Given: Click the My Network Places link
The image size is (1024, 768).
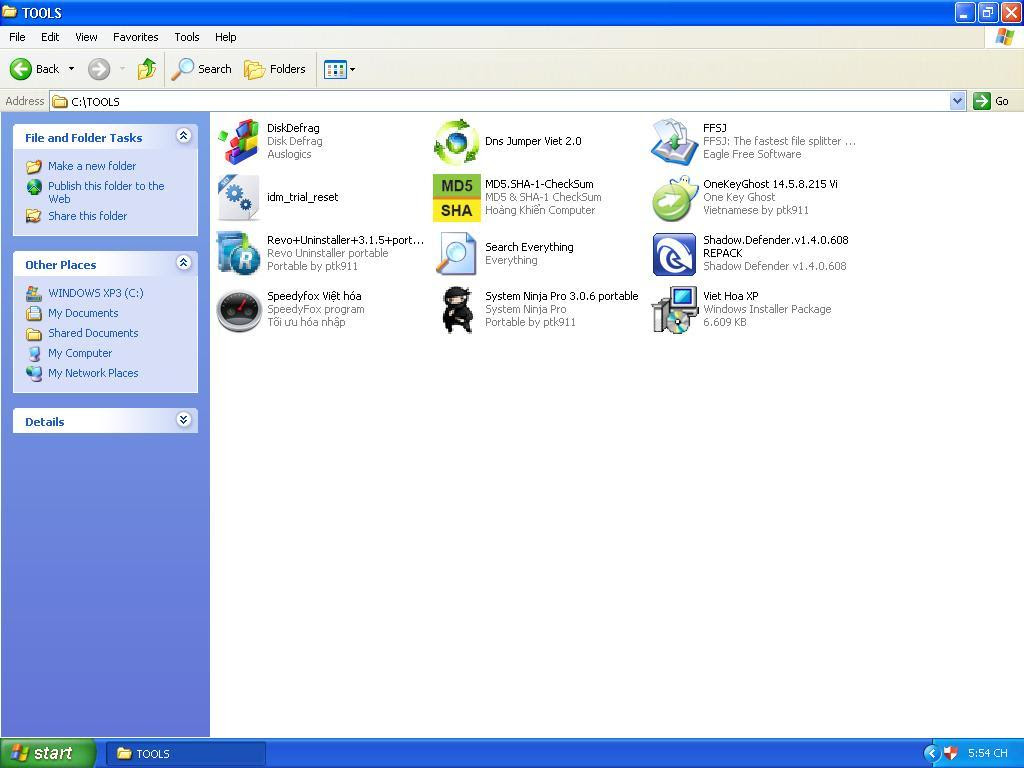Looking at the screenshot, I should click(x=93, y=374).
